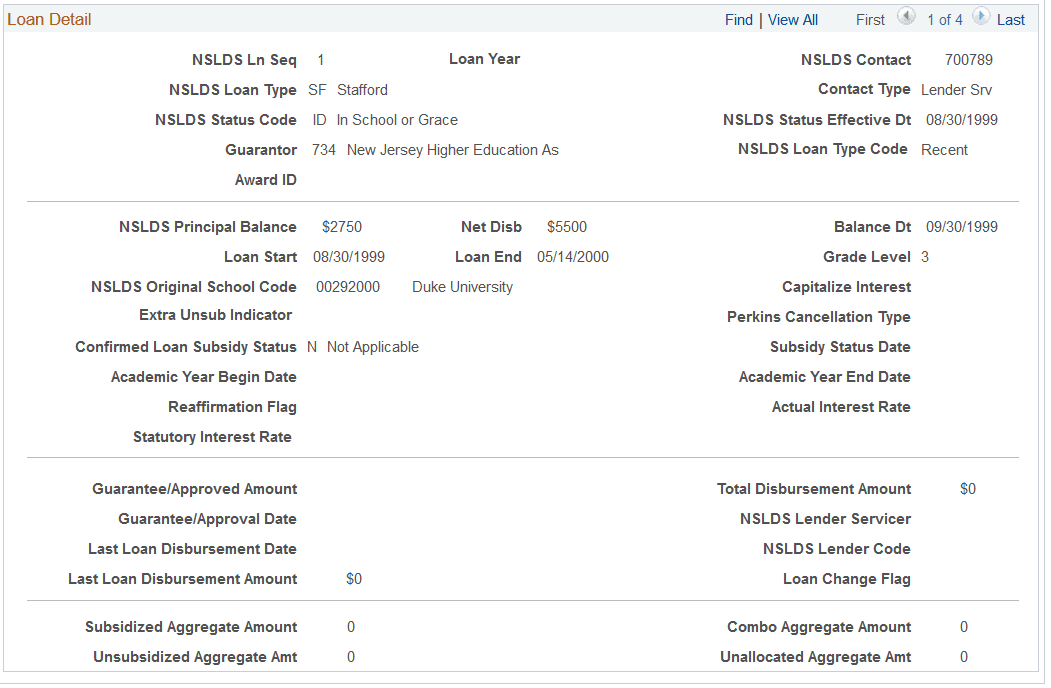The width and height of the screenshot is (1051, 688).
Task: Select the back navigation arrow near First
Action: pos(906,18)
